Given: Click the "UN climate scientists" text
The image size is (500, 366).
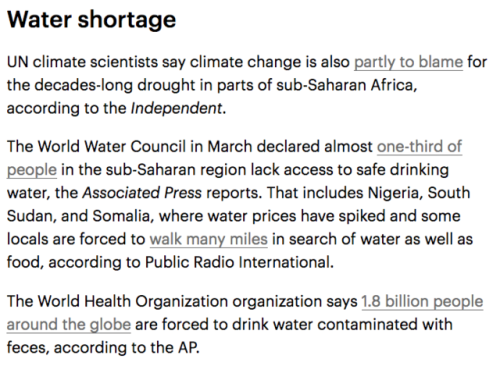Looking at the screenshot, I should (x=82, y=62).
